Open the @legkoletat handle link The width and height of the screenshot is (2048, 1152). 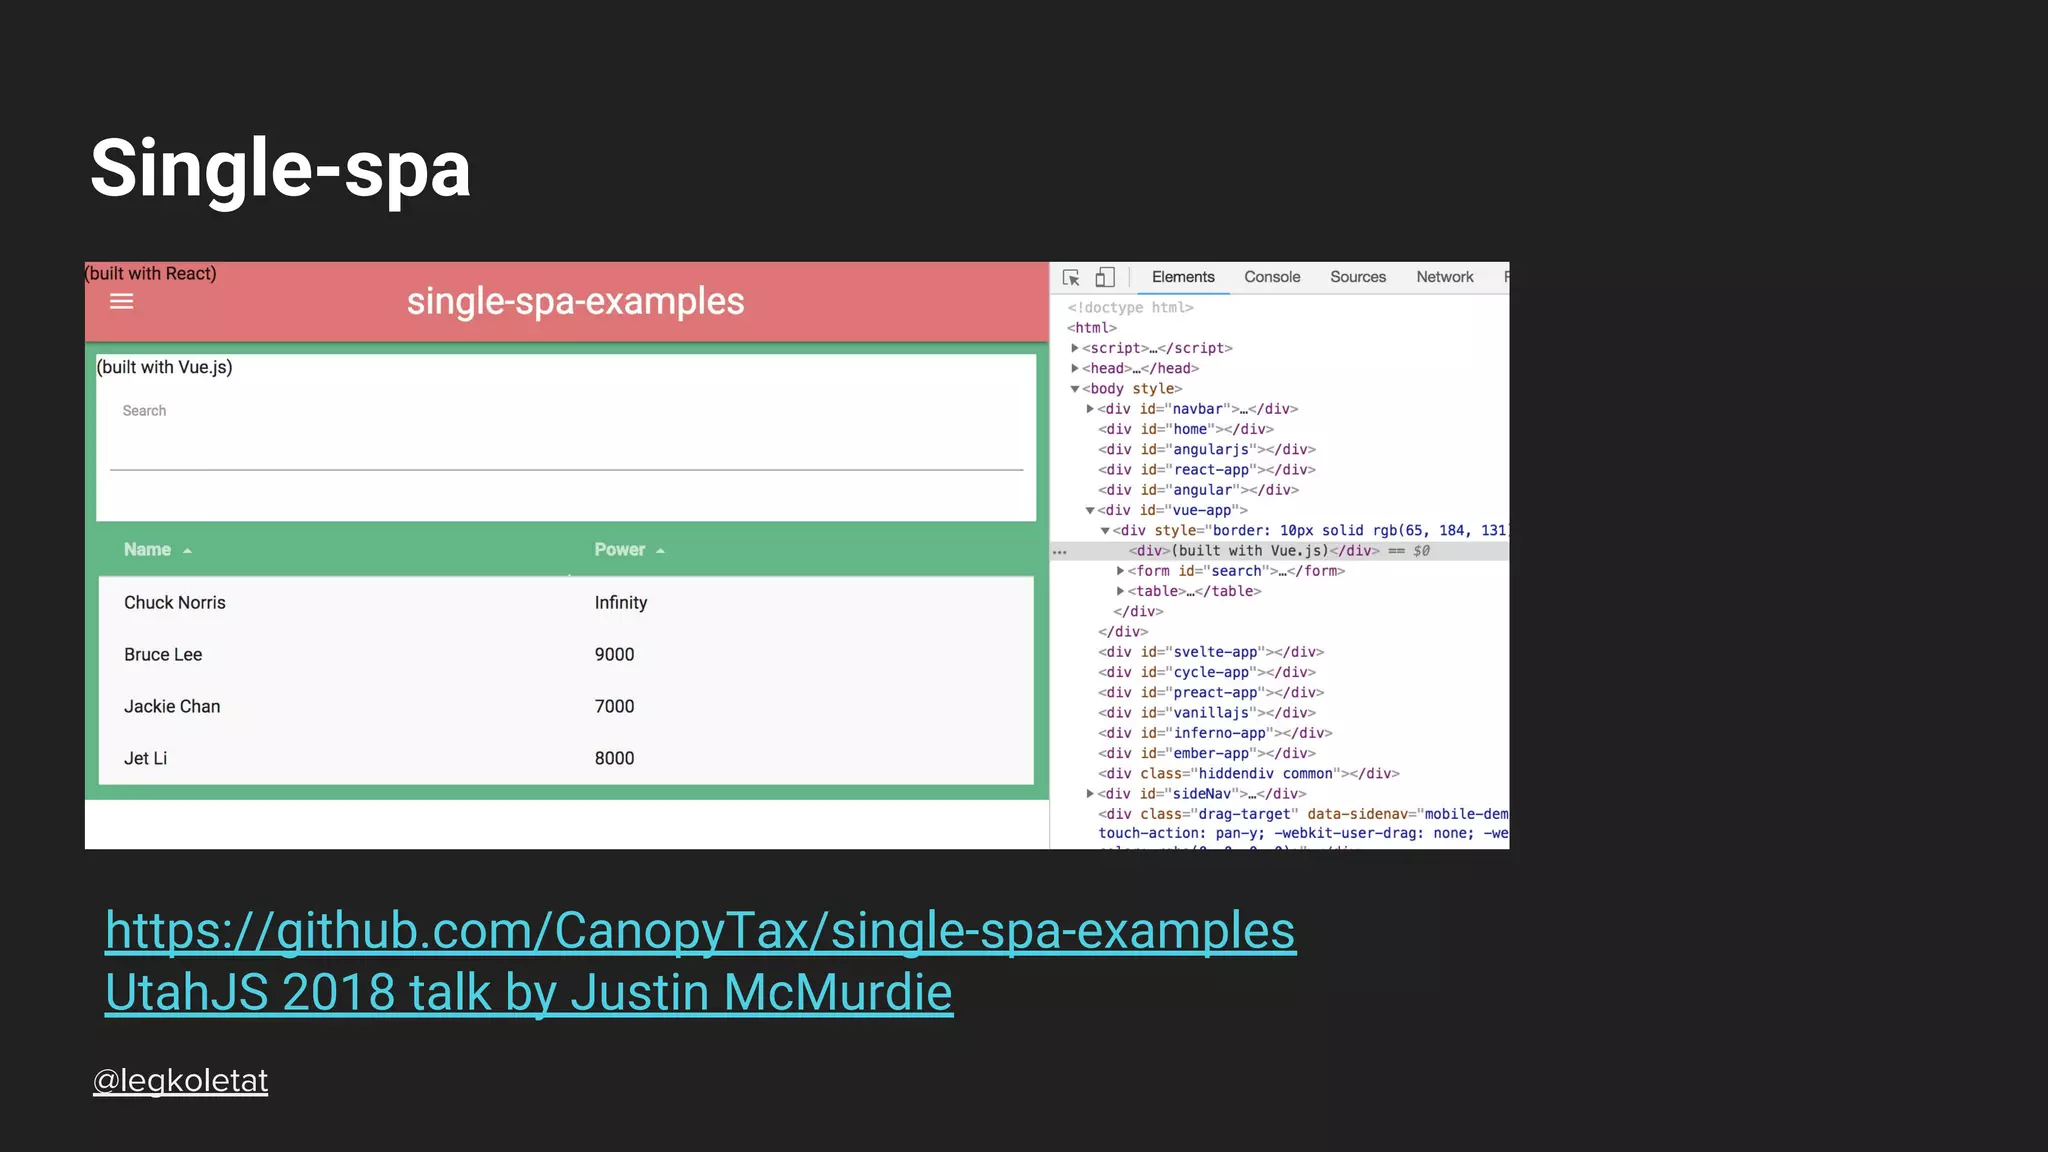(180, 1081)
